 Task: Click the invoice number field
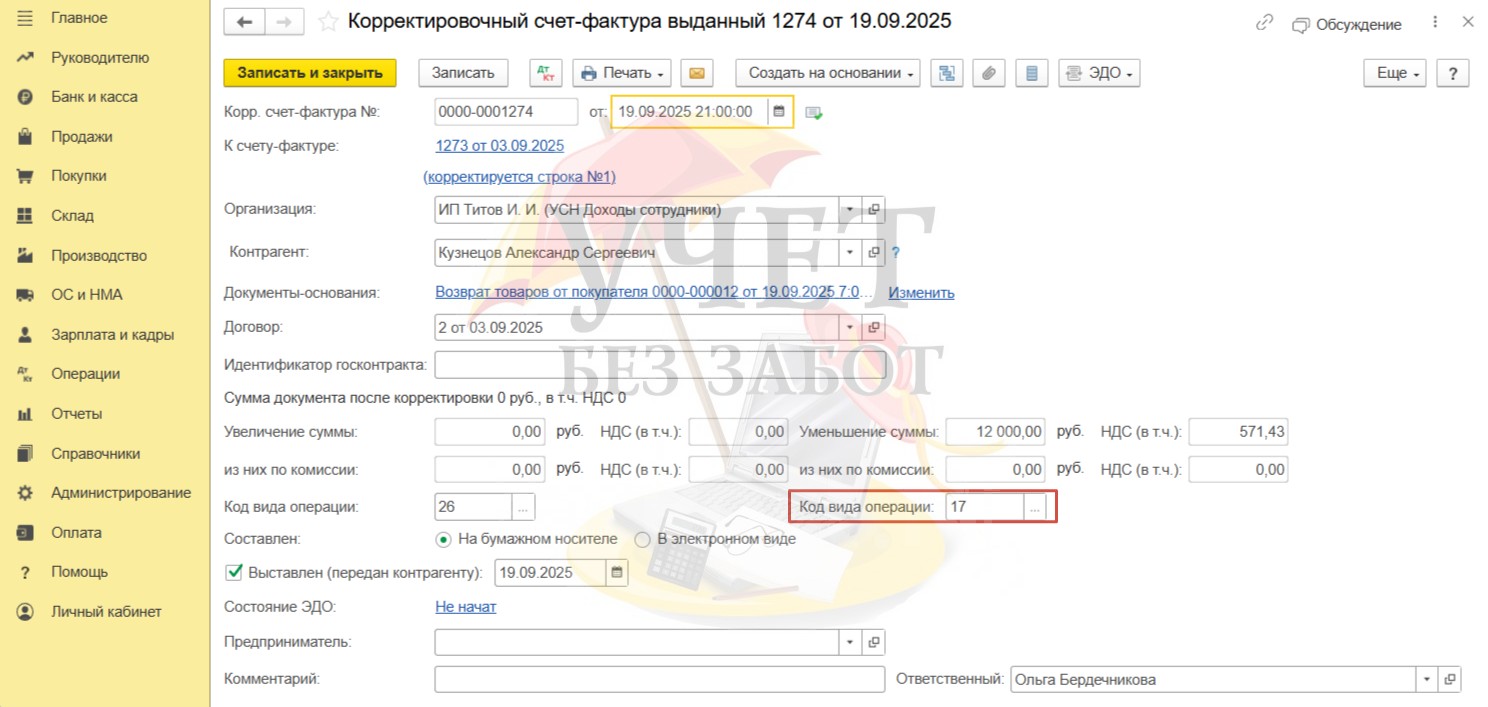[506, 112]
